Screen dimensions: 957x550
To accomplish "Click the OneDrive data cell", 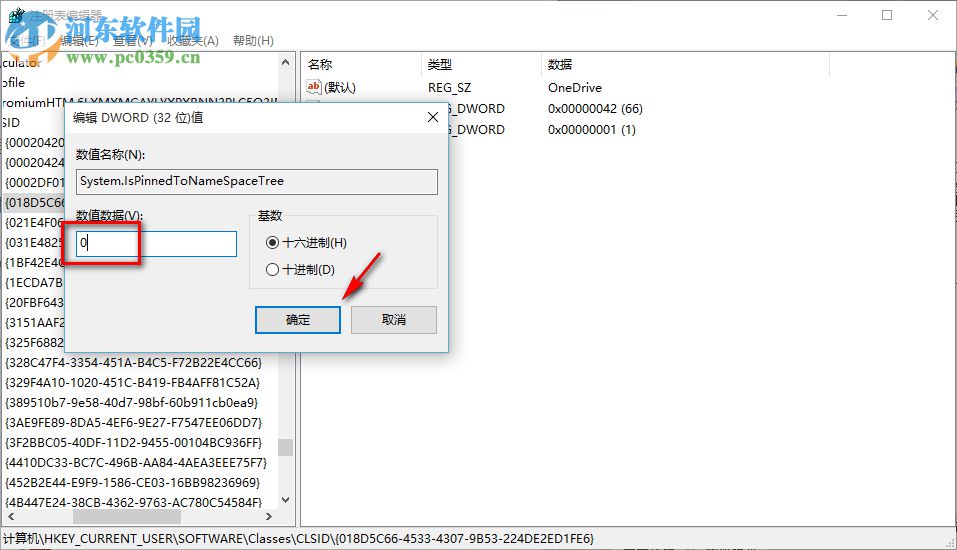I will click(575, 88).
